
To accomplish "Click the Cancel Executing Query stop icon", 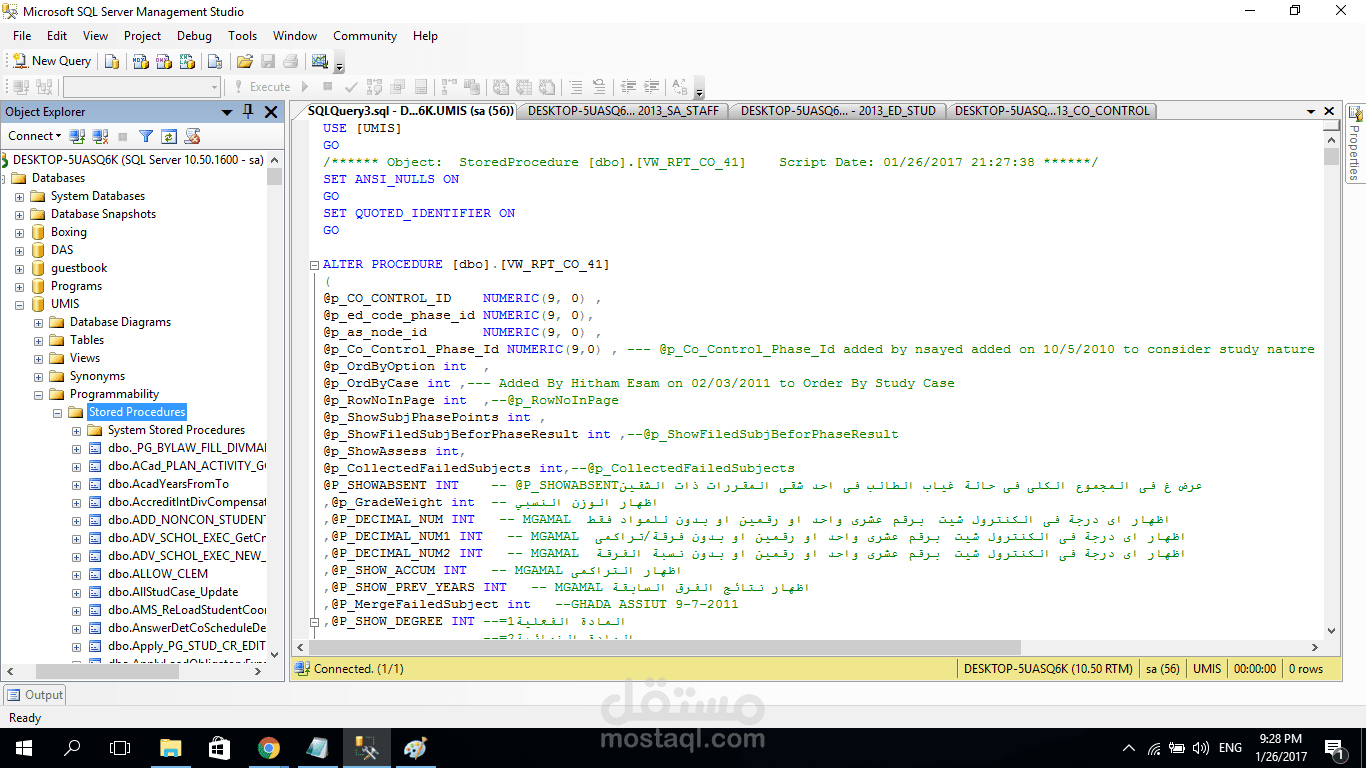I will coord(327,87).
